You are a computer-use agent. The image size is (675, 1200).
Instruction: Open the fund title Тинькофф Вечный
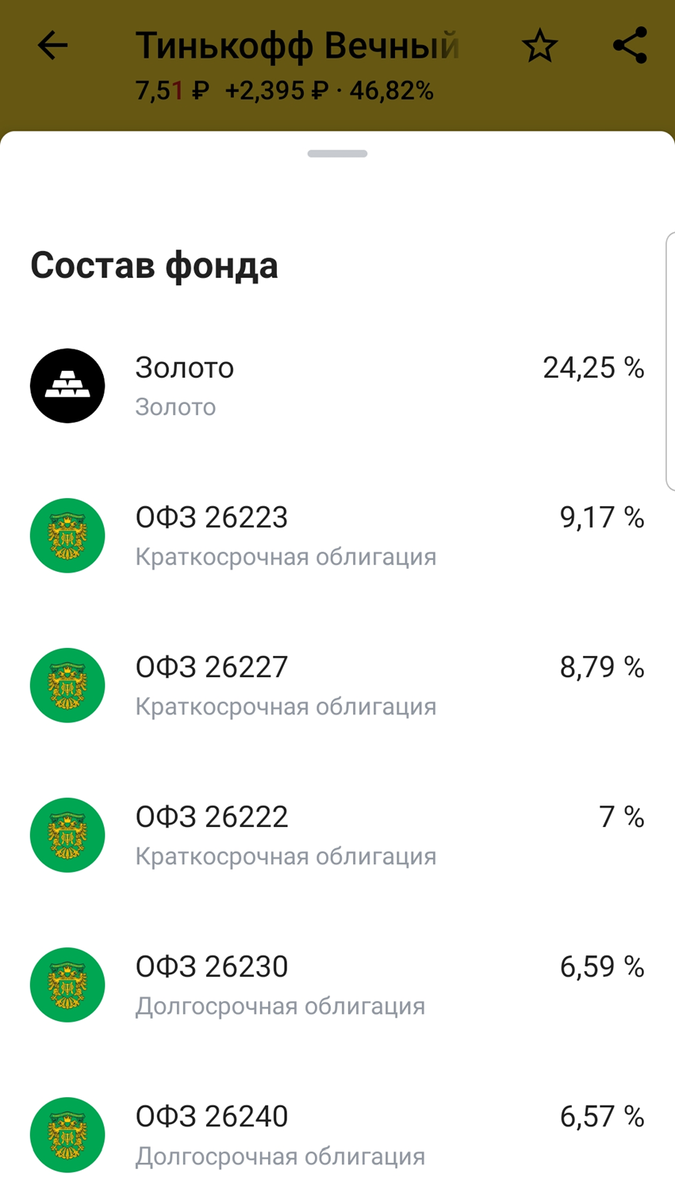(300, 42)
